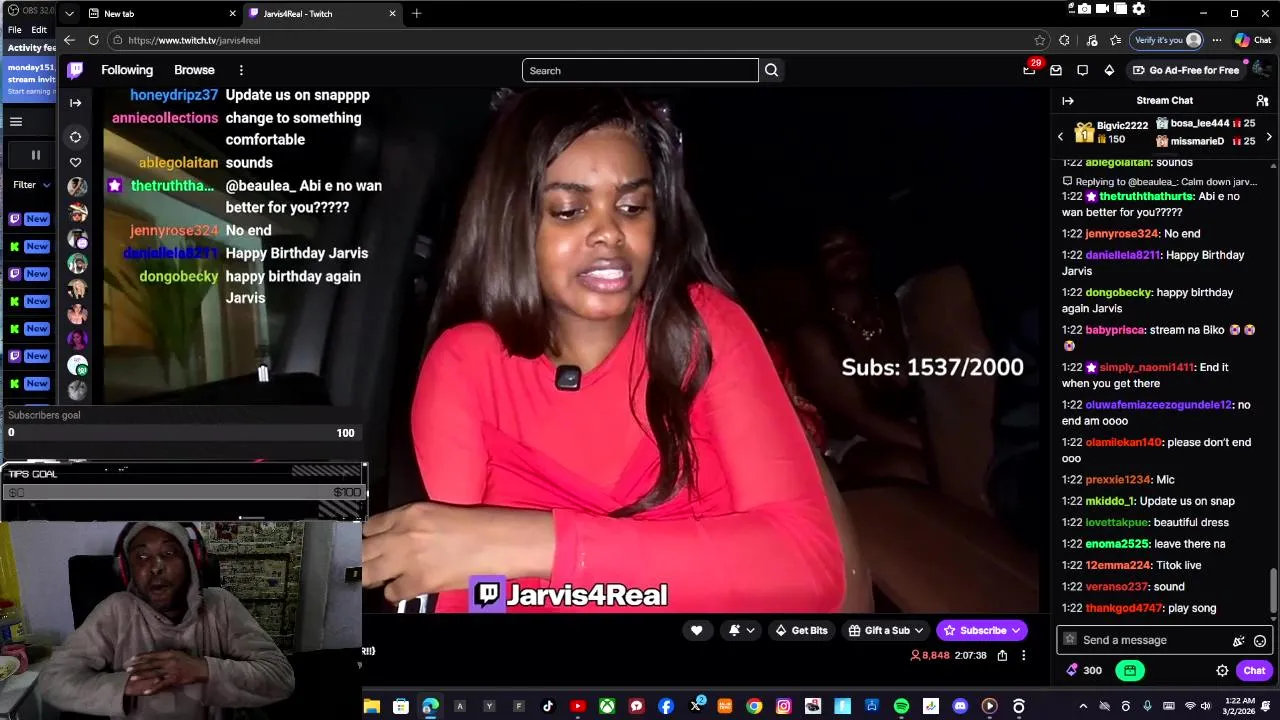Open TikTok from the taskbar

click(548, 706)
